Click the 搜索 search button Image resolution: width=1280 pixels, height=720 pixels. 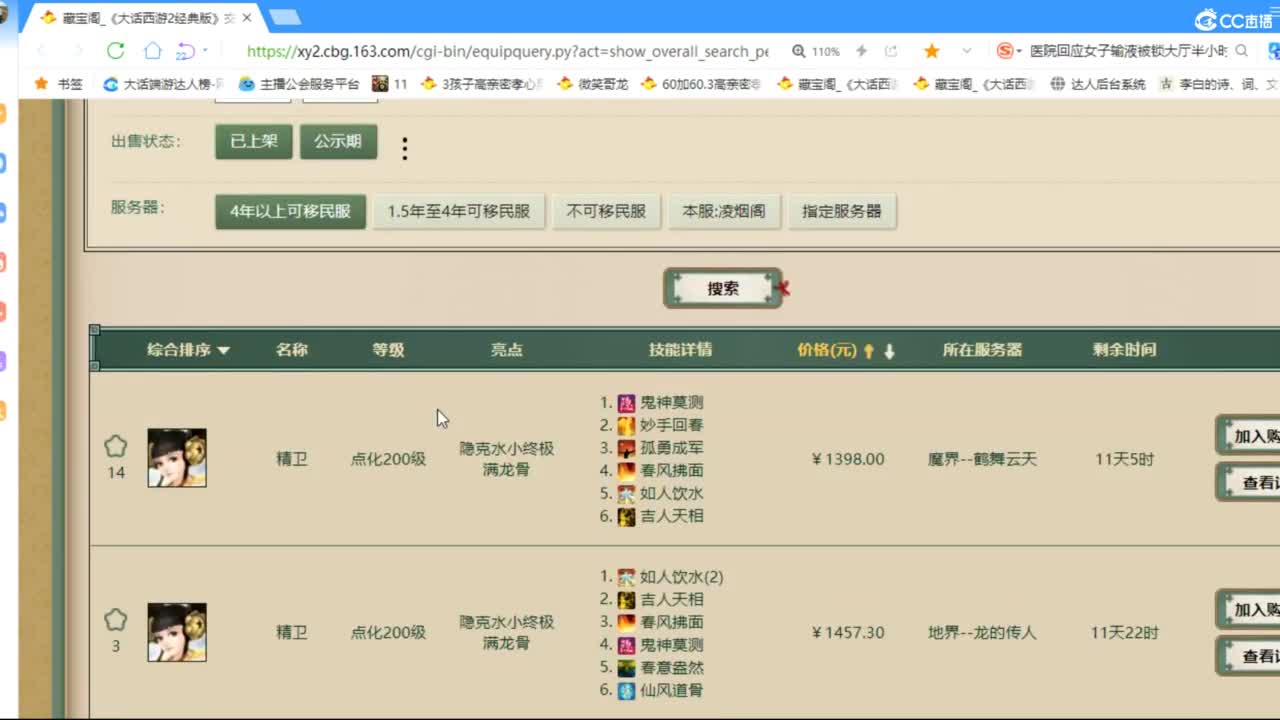pyautogui.click(x=723, y=288)
